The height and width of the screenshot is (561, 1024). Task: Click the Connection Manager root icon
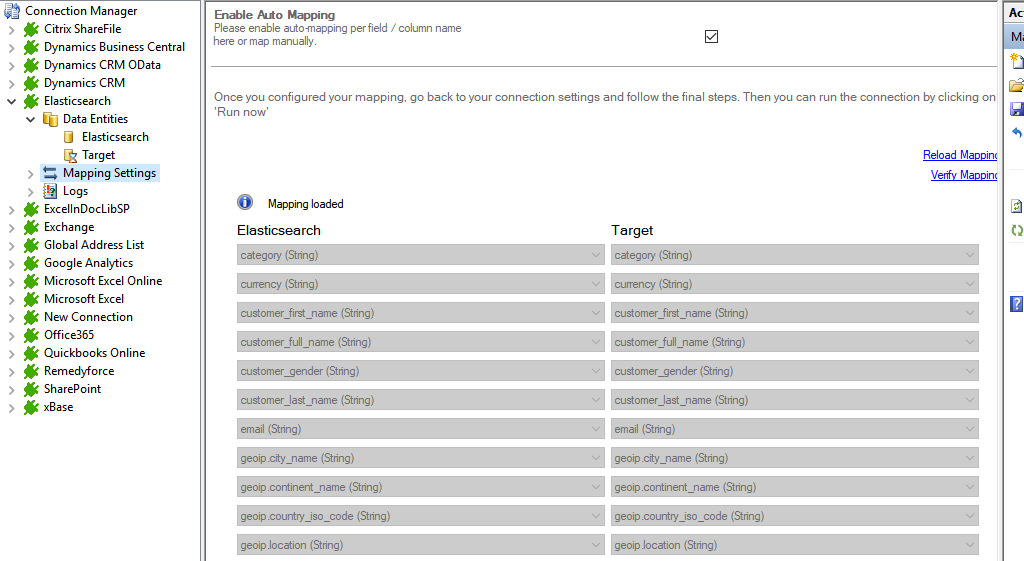coord(13,11)
